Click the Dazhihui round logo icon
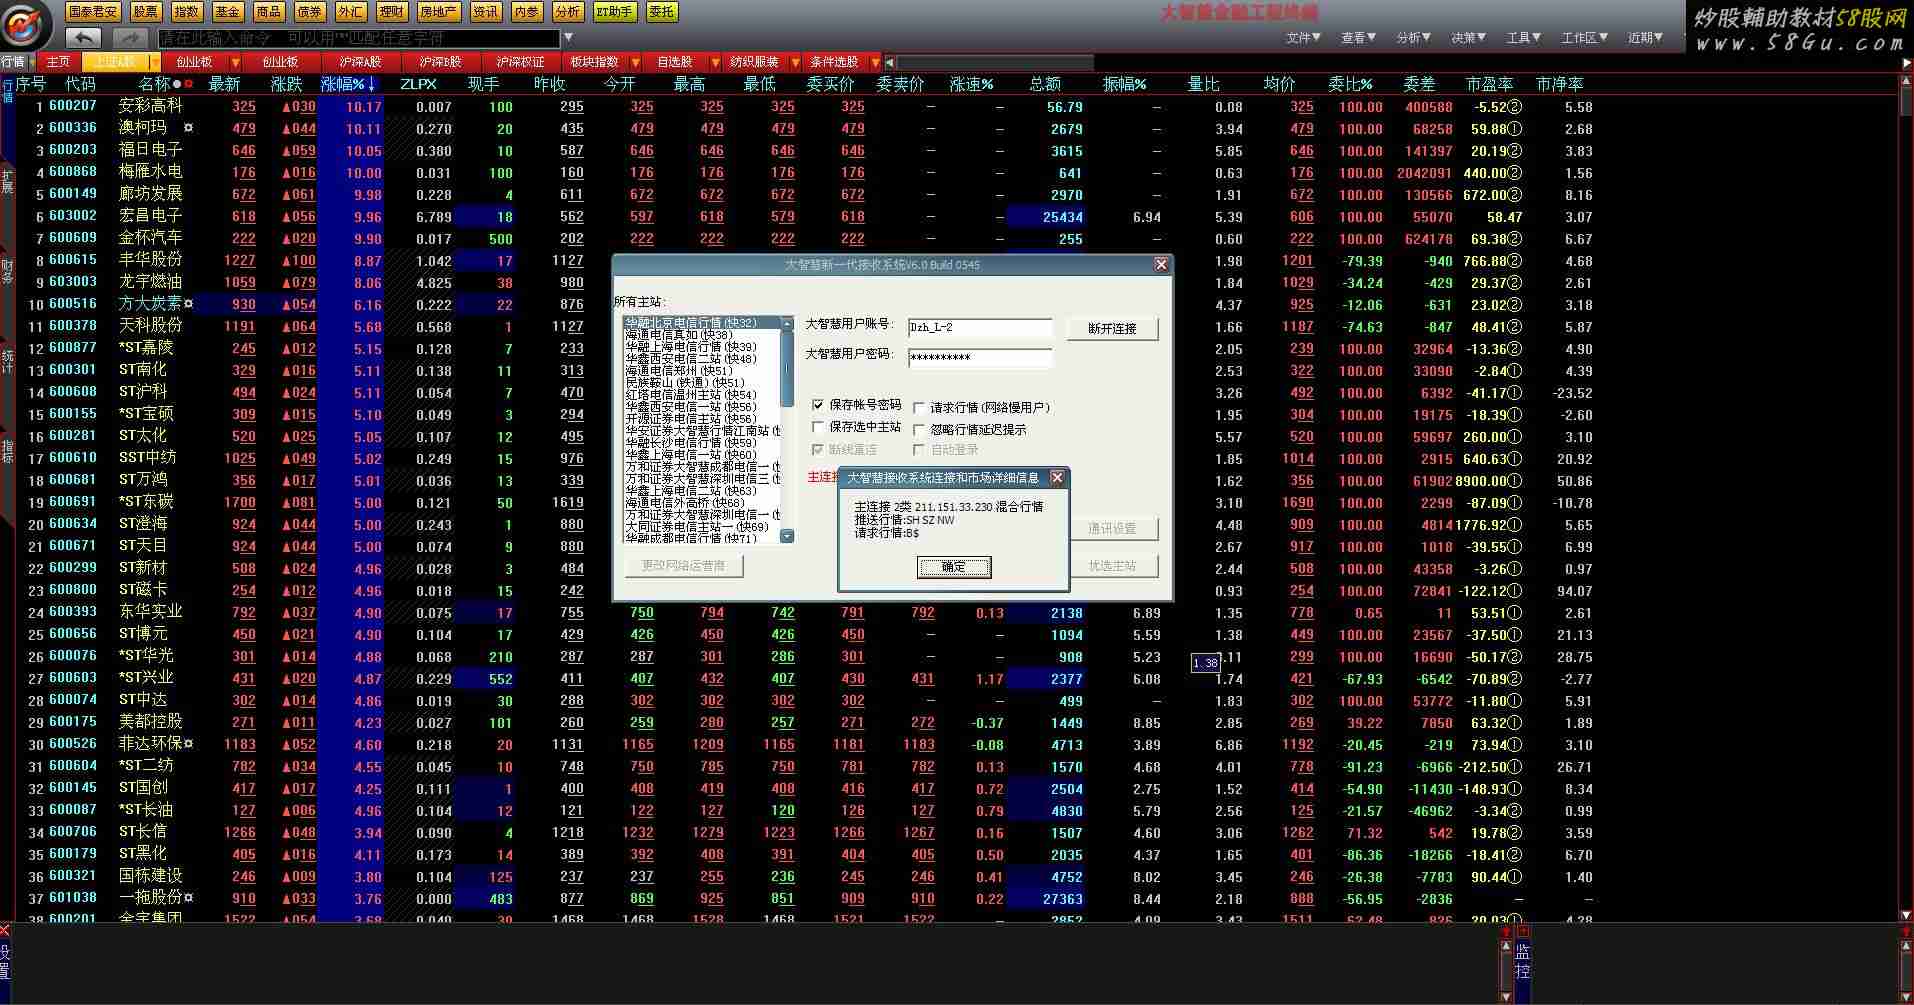The height and width of the screenshot is (1005, 1914). coord(24,25)
